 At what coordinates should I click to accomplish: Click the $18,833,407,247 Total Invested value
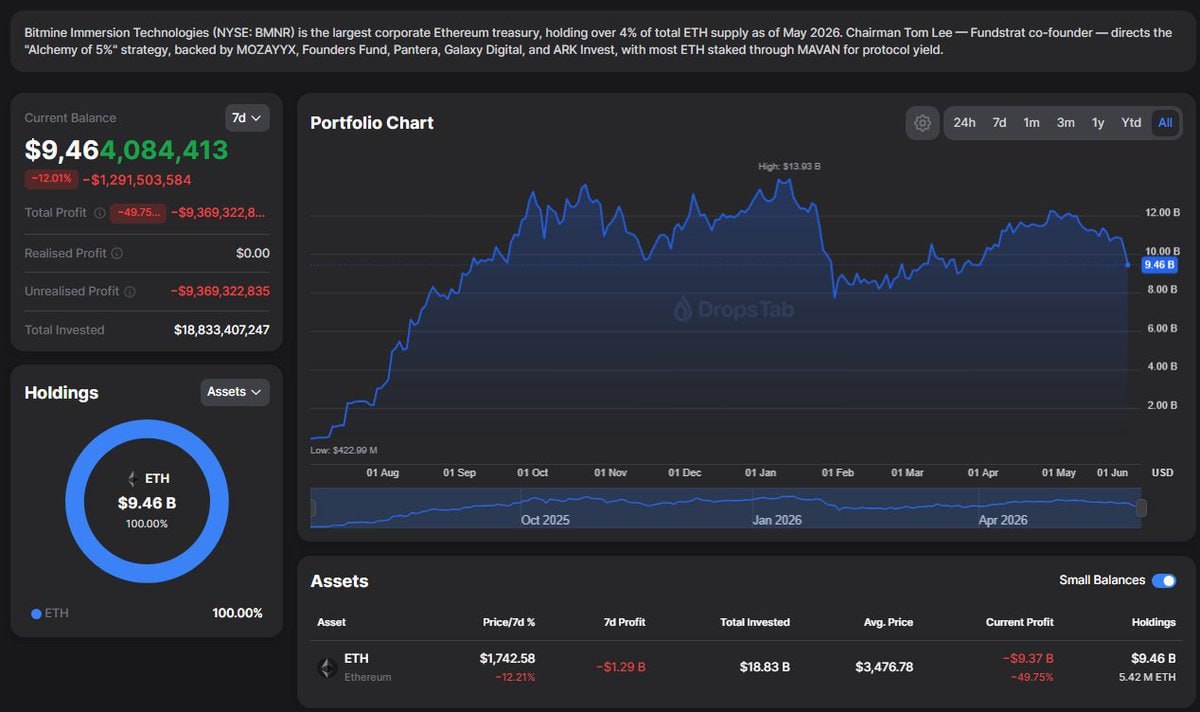[x=221, y=330]
